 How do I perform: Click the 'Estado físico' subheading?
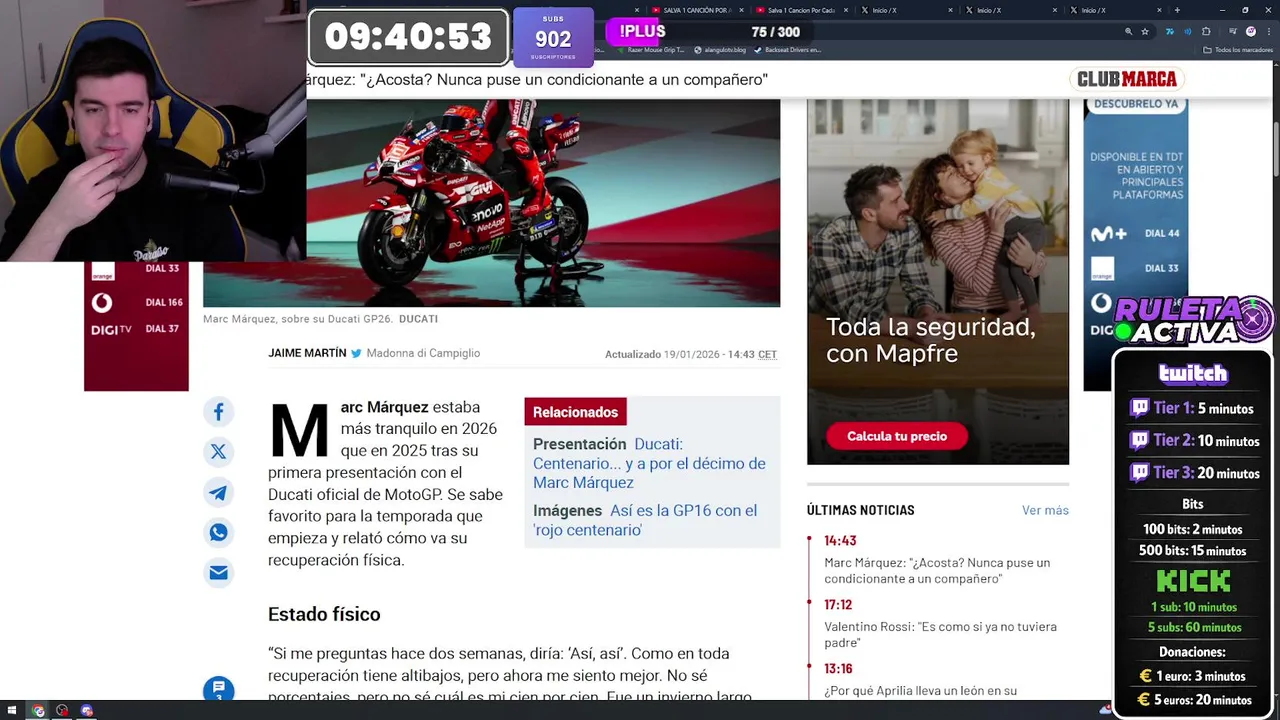(x=324, y=614)
